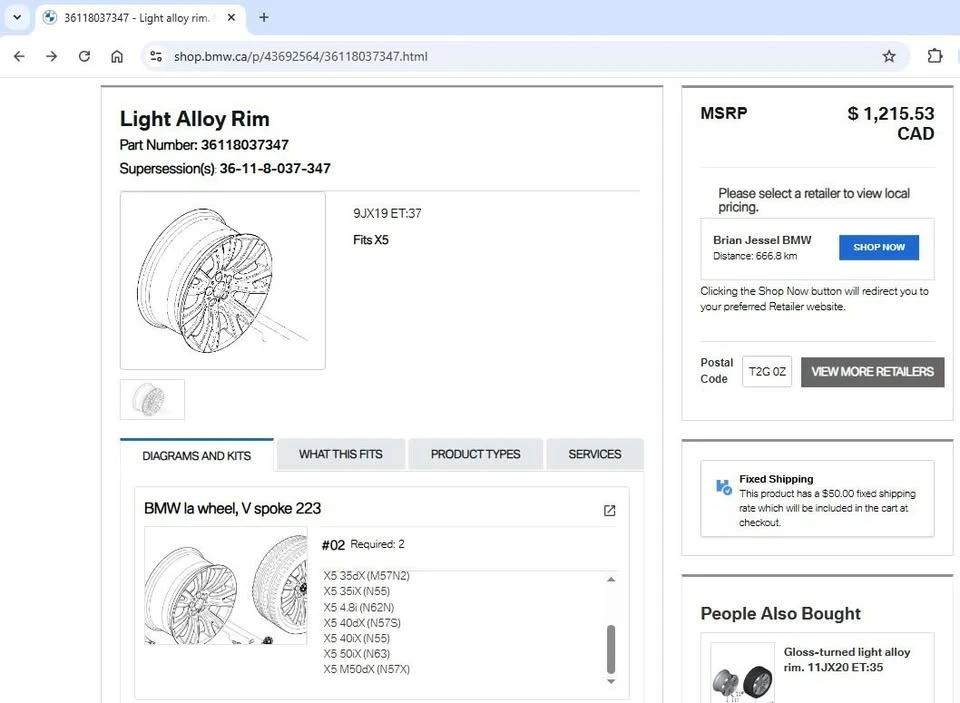Bookmark this page with the star

pos(889,56)
